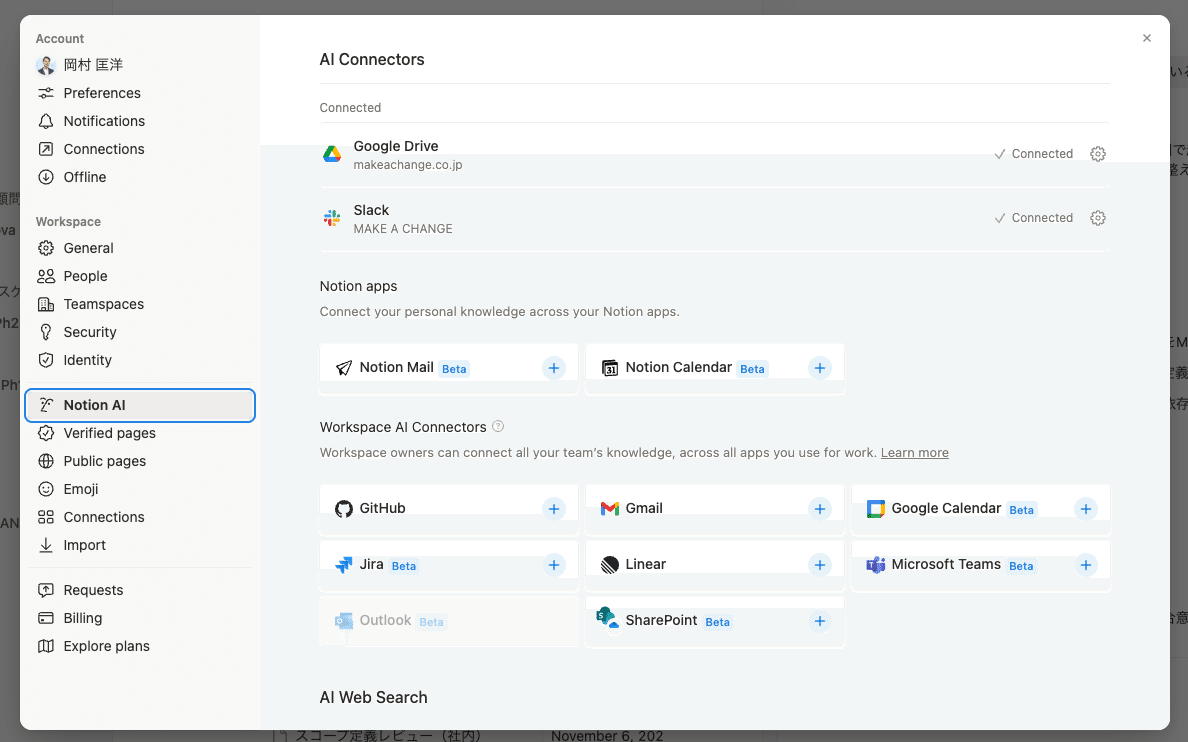
Task: Click the account name 岡村 匡洋
Action: pyautogui.click(x=93, y=65)
